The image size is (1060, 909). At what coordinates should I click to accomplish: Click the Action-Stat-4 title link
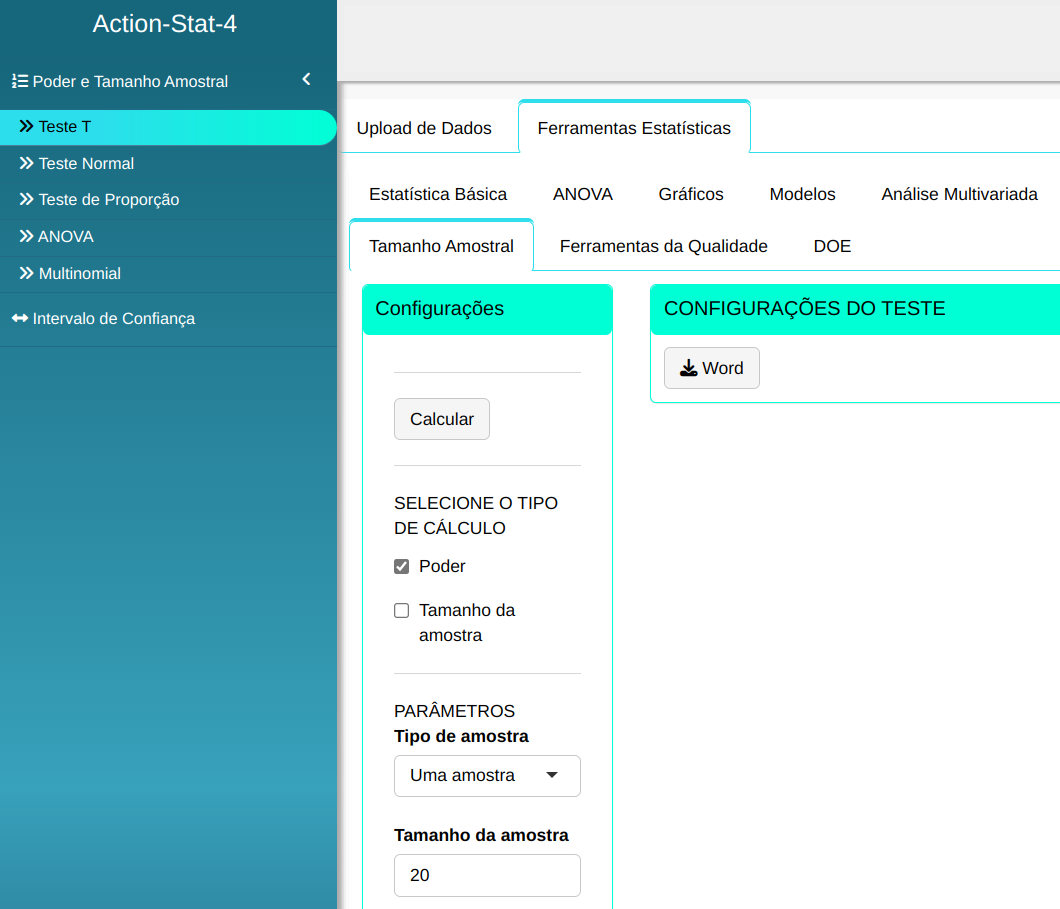[165, 24]
